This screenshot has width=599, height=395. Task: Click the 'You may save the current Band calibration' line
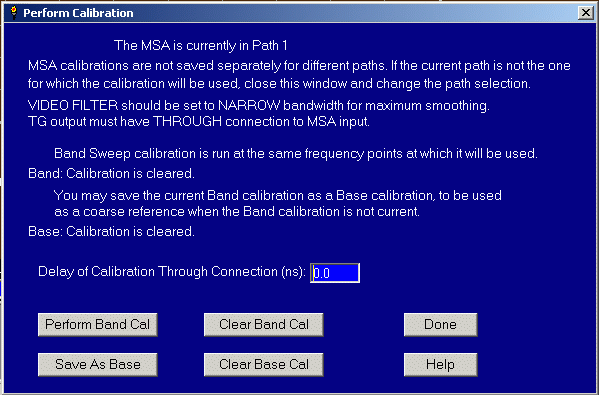(277, 196)
